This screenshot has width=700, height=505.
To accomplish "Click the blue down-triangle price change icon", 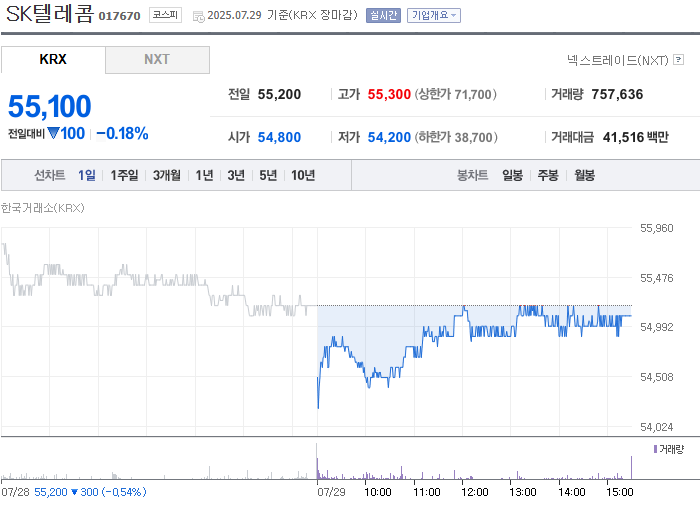I will pos(53,133).
